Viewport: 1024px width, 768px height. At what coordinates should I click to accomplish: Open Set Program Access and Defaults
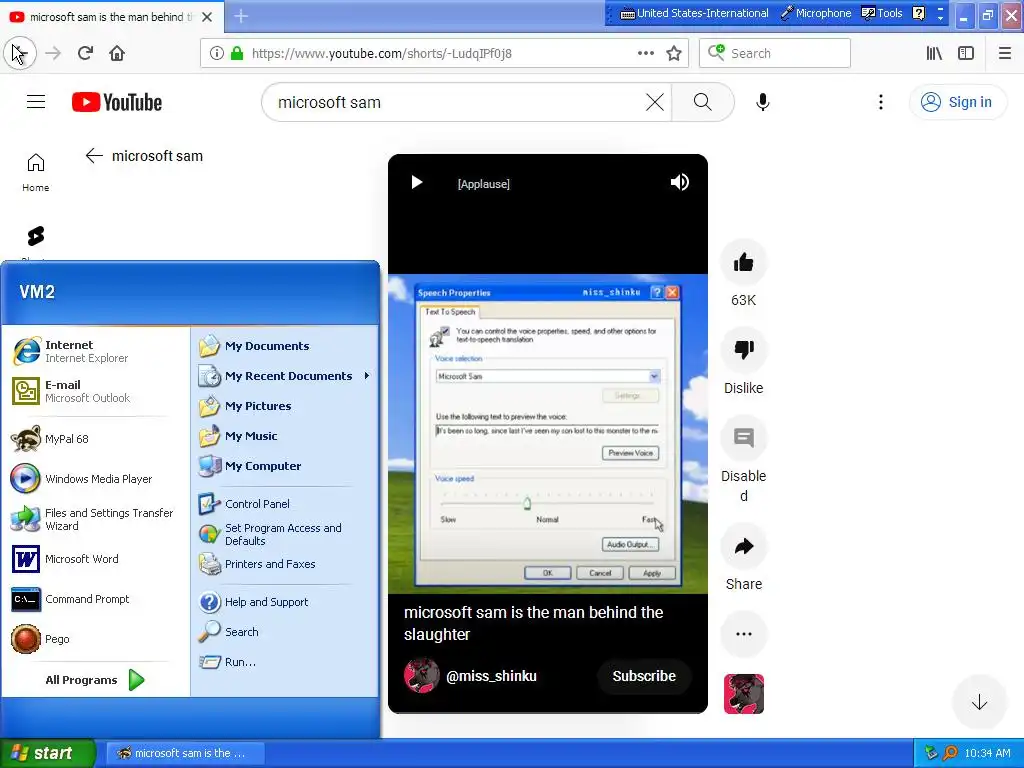285,534
